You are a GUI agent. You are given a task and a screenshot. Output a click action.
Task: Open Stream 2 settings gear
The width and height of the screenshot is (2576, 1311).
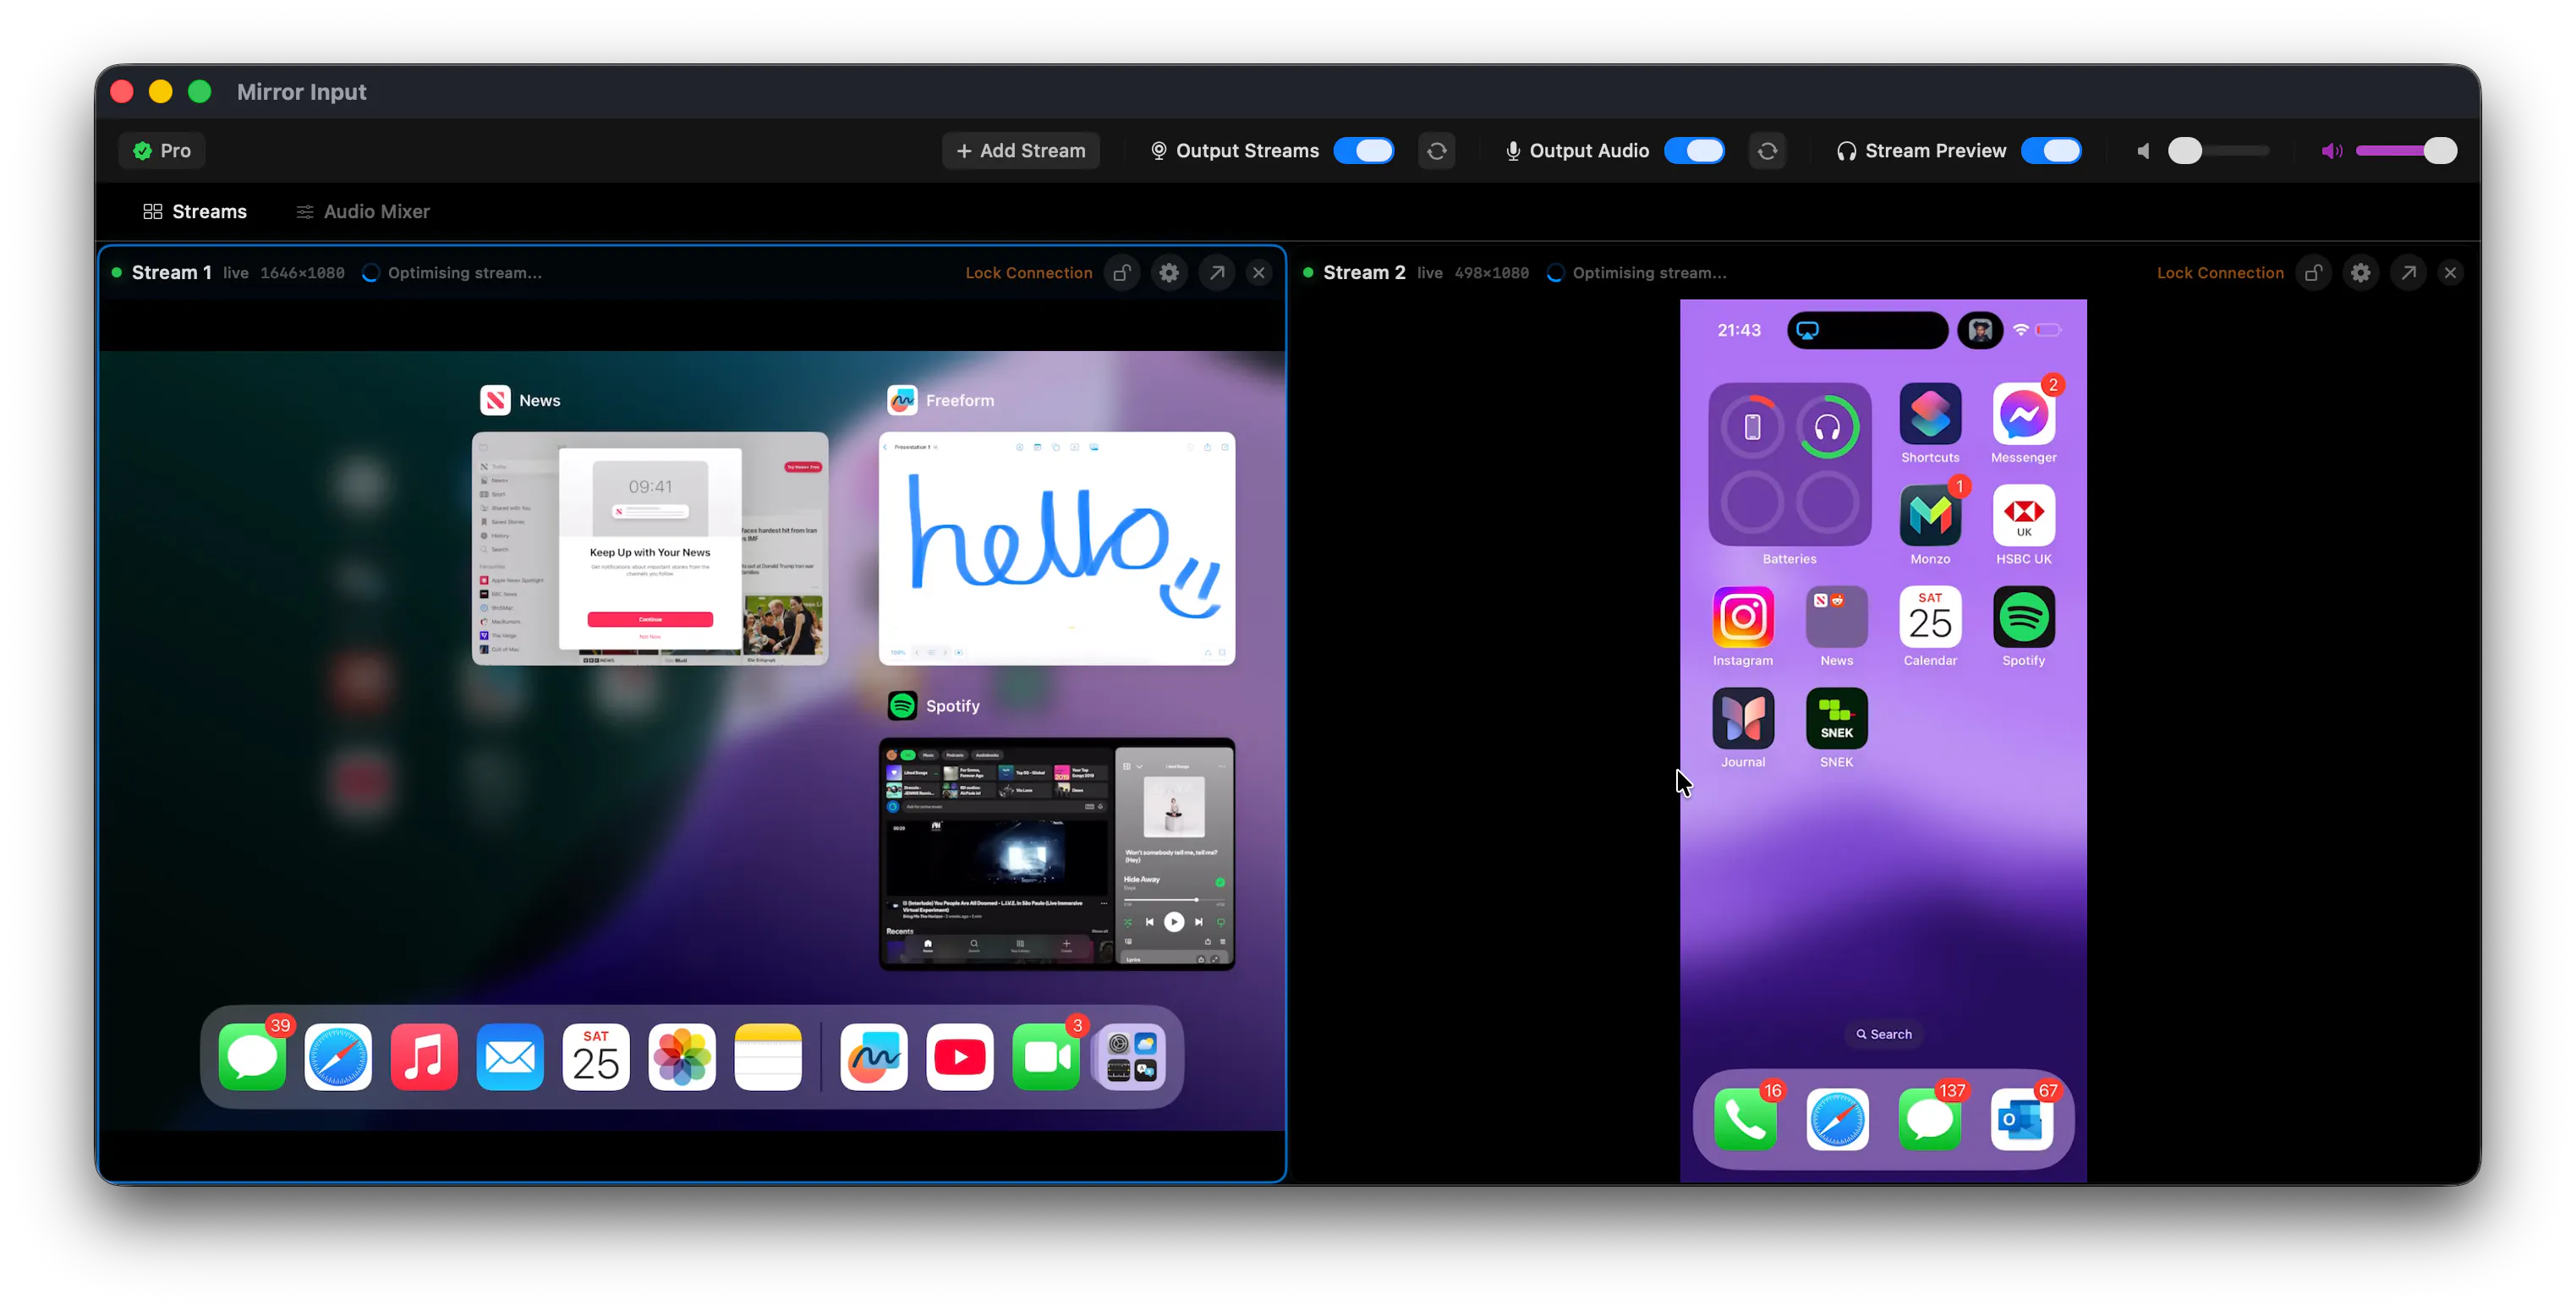point(2361,273)
